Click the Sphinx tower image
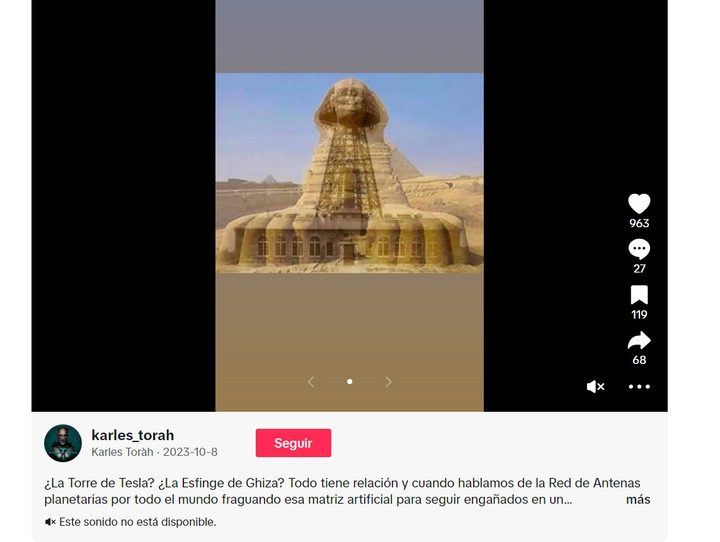 pos(349,173)
